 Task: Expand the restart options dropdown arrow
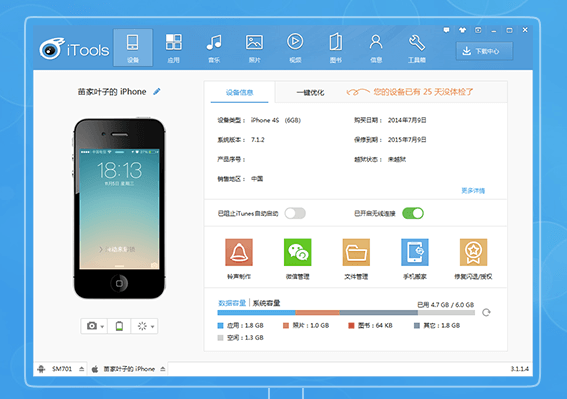[x=153, y=327]
